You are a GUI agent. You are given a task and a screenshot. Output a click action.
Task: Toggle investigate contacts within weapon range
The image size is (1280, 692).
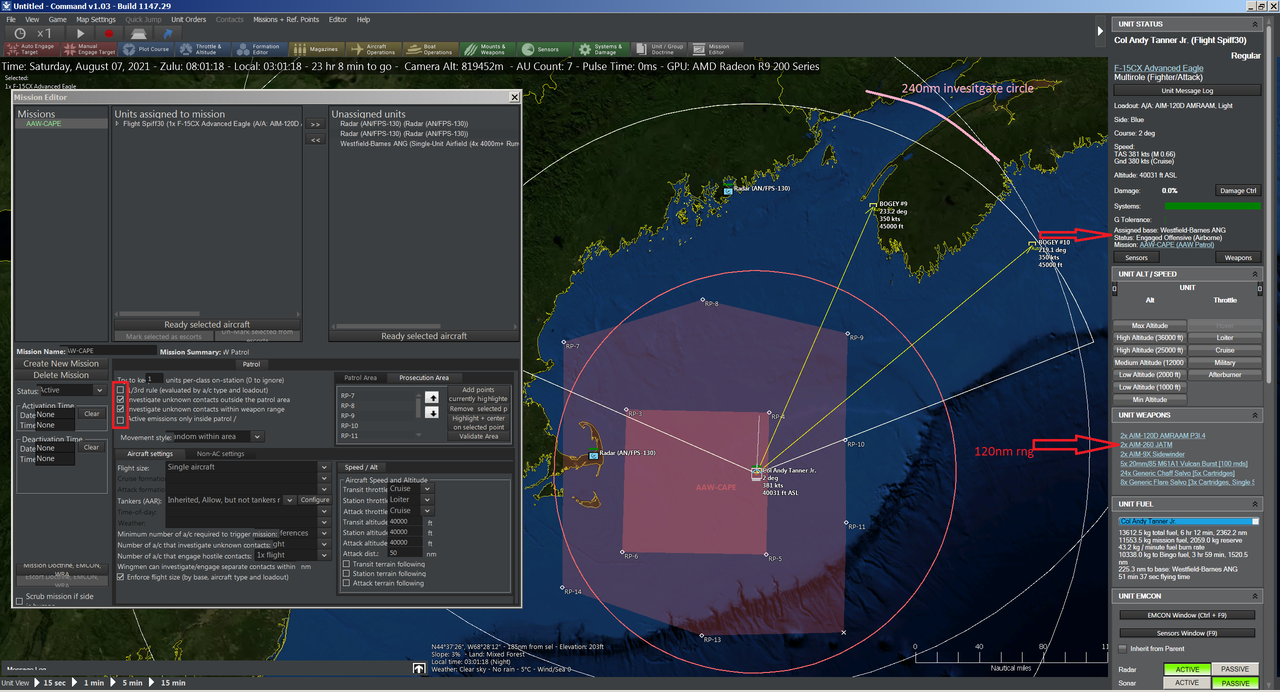[x=122, y=409]
